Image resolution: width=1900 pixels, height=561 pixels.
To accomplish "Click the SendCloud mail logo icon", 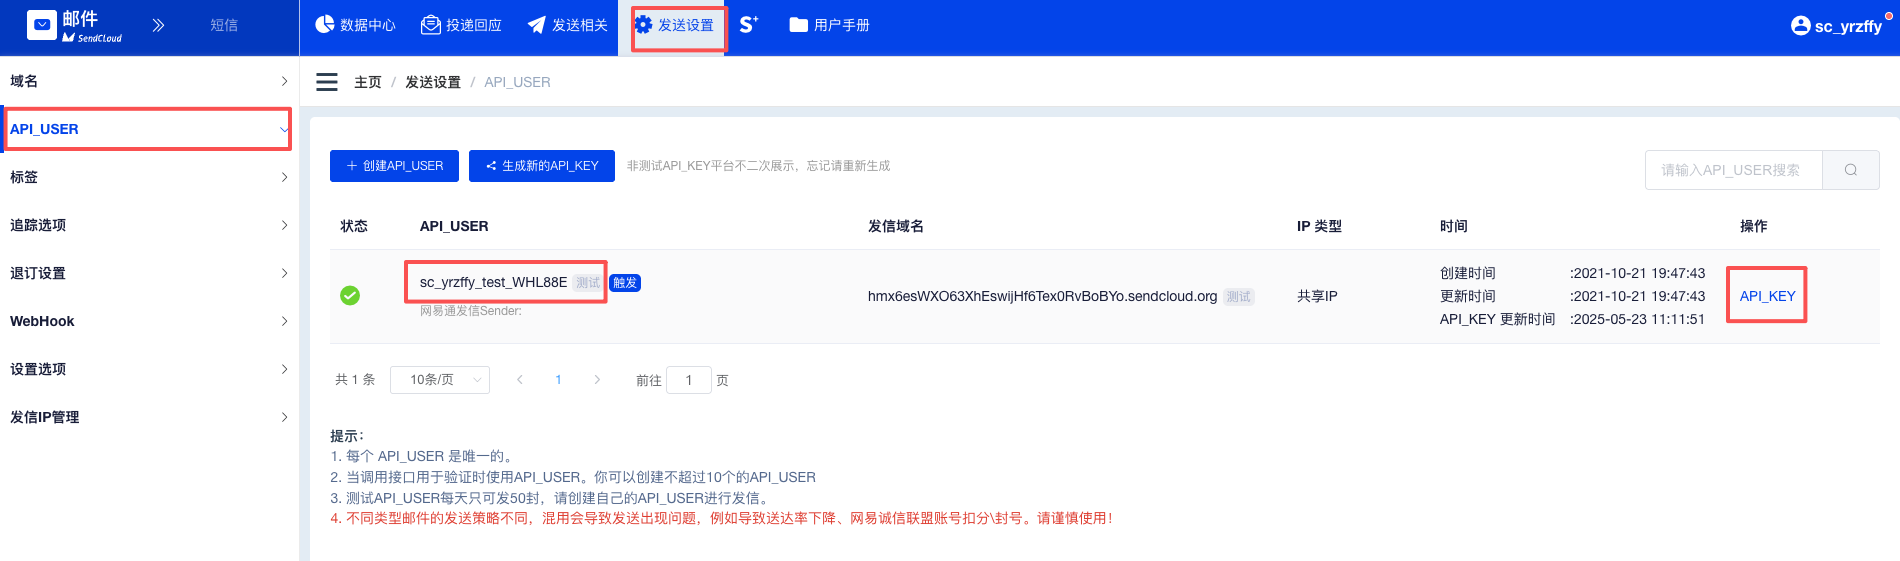I will pyautogui.click(x=42, y=25).
